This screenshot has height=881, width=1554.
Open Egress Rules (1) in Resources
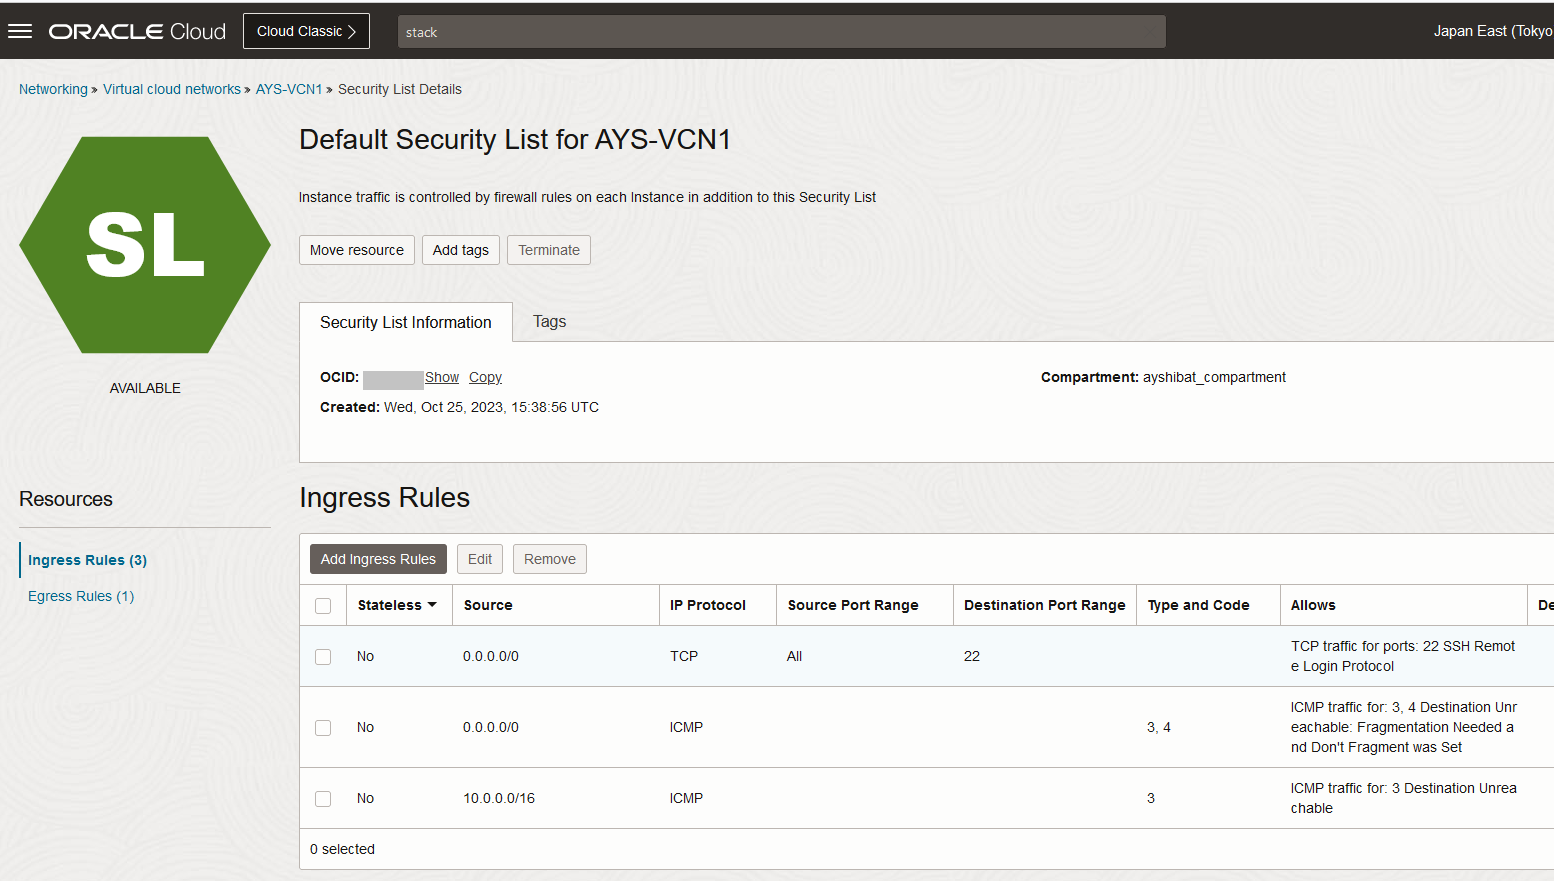tap(81, 596)
